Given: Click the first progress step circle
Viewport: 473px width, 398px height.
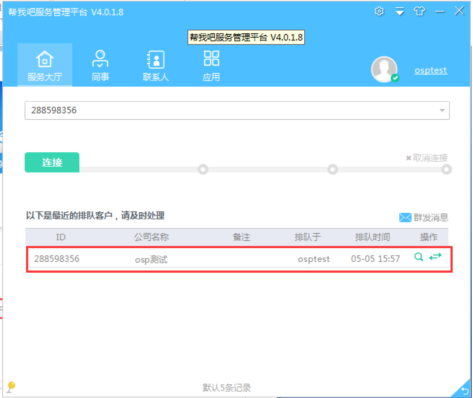Looking at the screenshot, I should point(203,169).
